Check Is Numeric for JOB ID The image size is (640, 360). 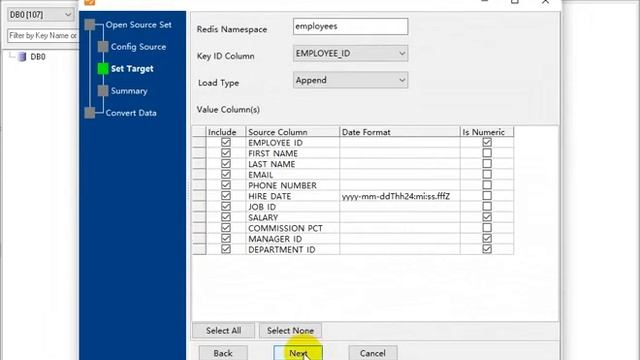(487, 207)
